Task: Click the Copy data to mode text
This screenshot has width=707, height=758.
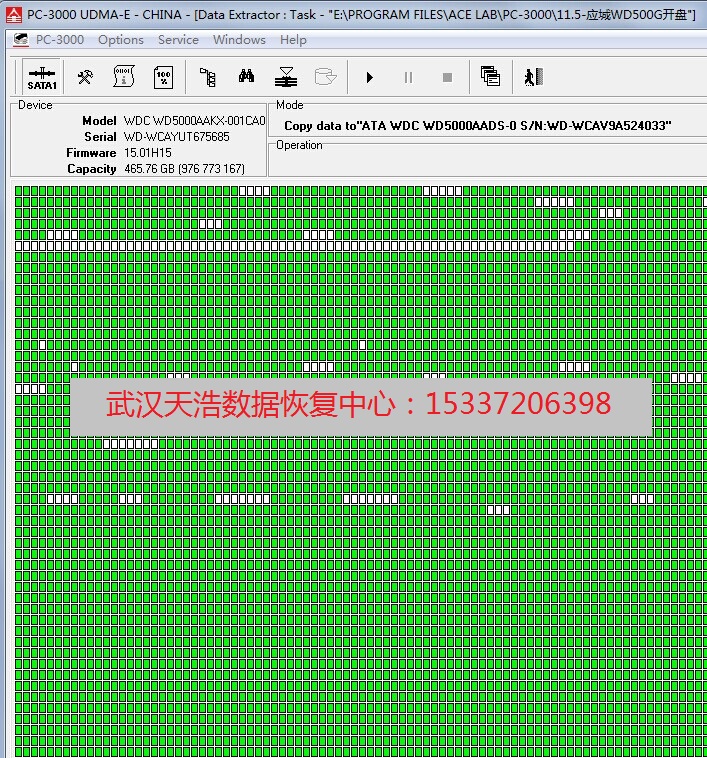Action: 477,126
